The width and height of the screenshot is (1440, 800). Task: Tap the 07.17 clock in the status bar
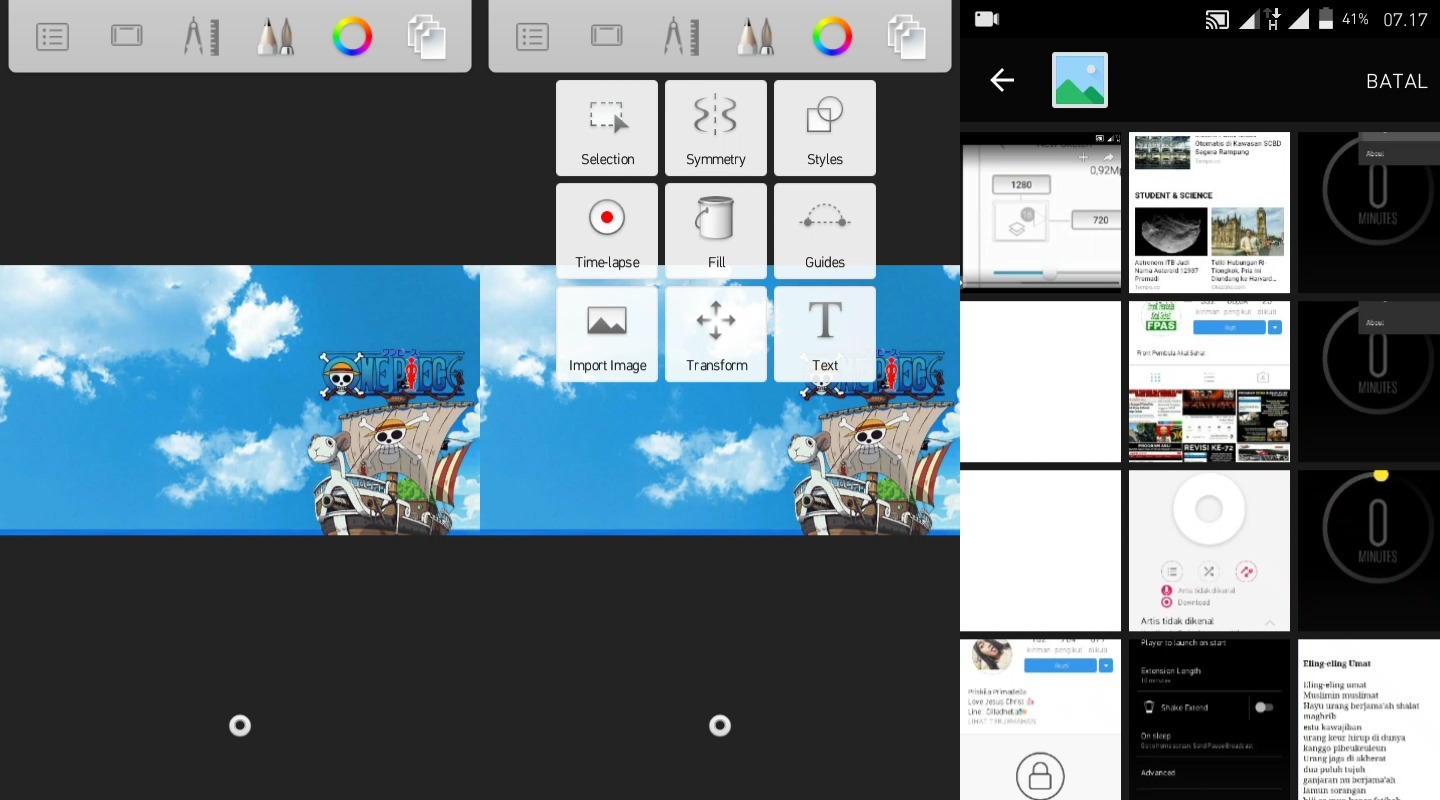point(1405,19)
